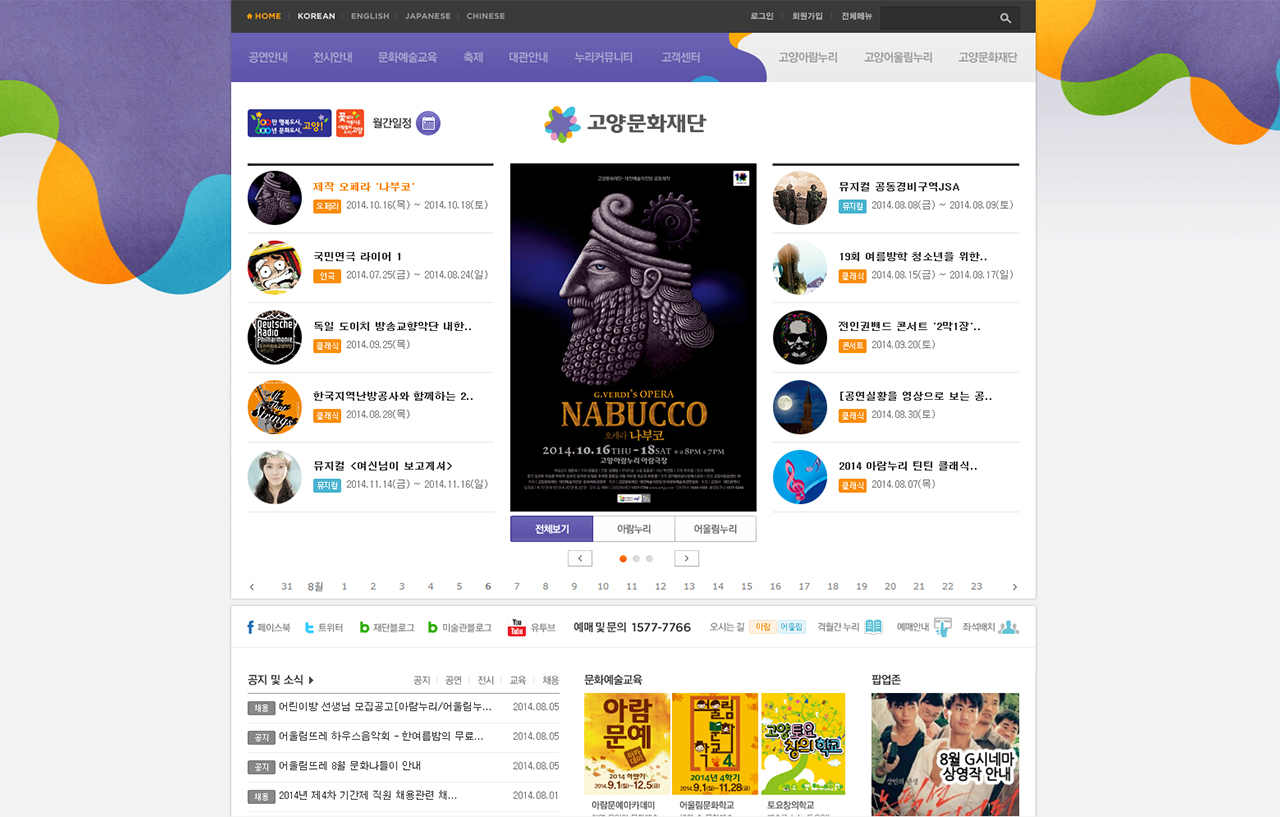Open the art museum blog (미술관블로그) icon

coord(433,627)
